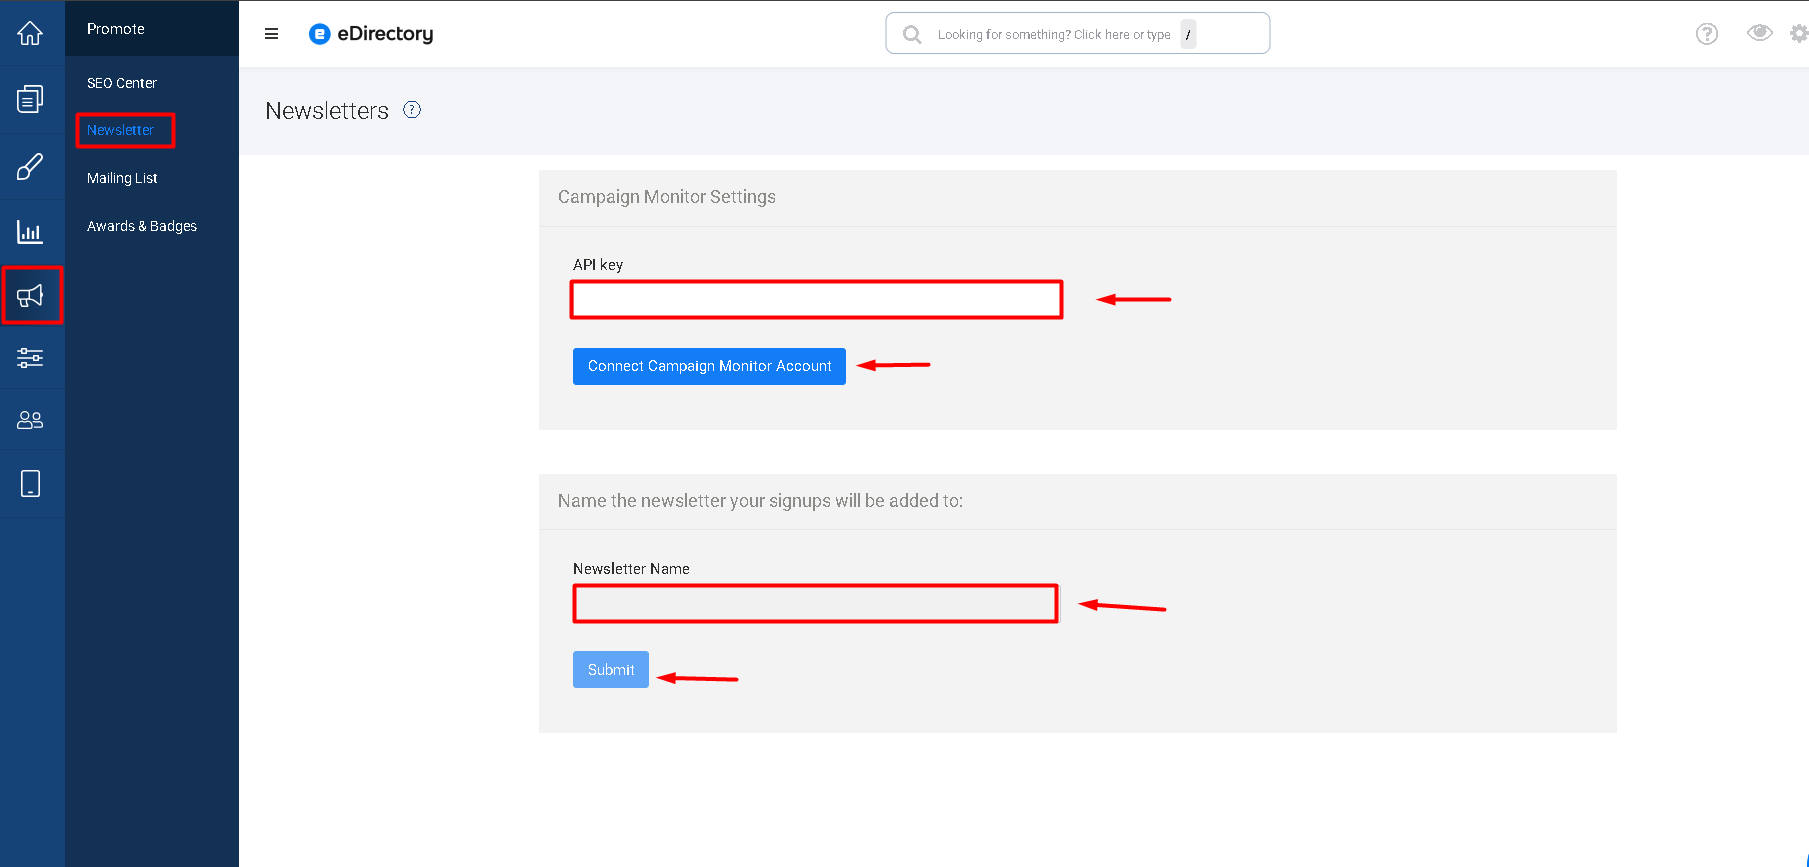
Task: Open the Content pages icon in sidebar
Action: click(30, 99)
